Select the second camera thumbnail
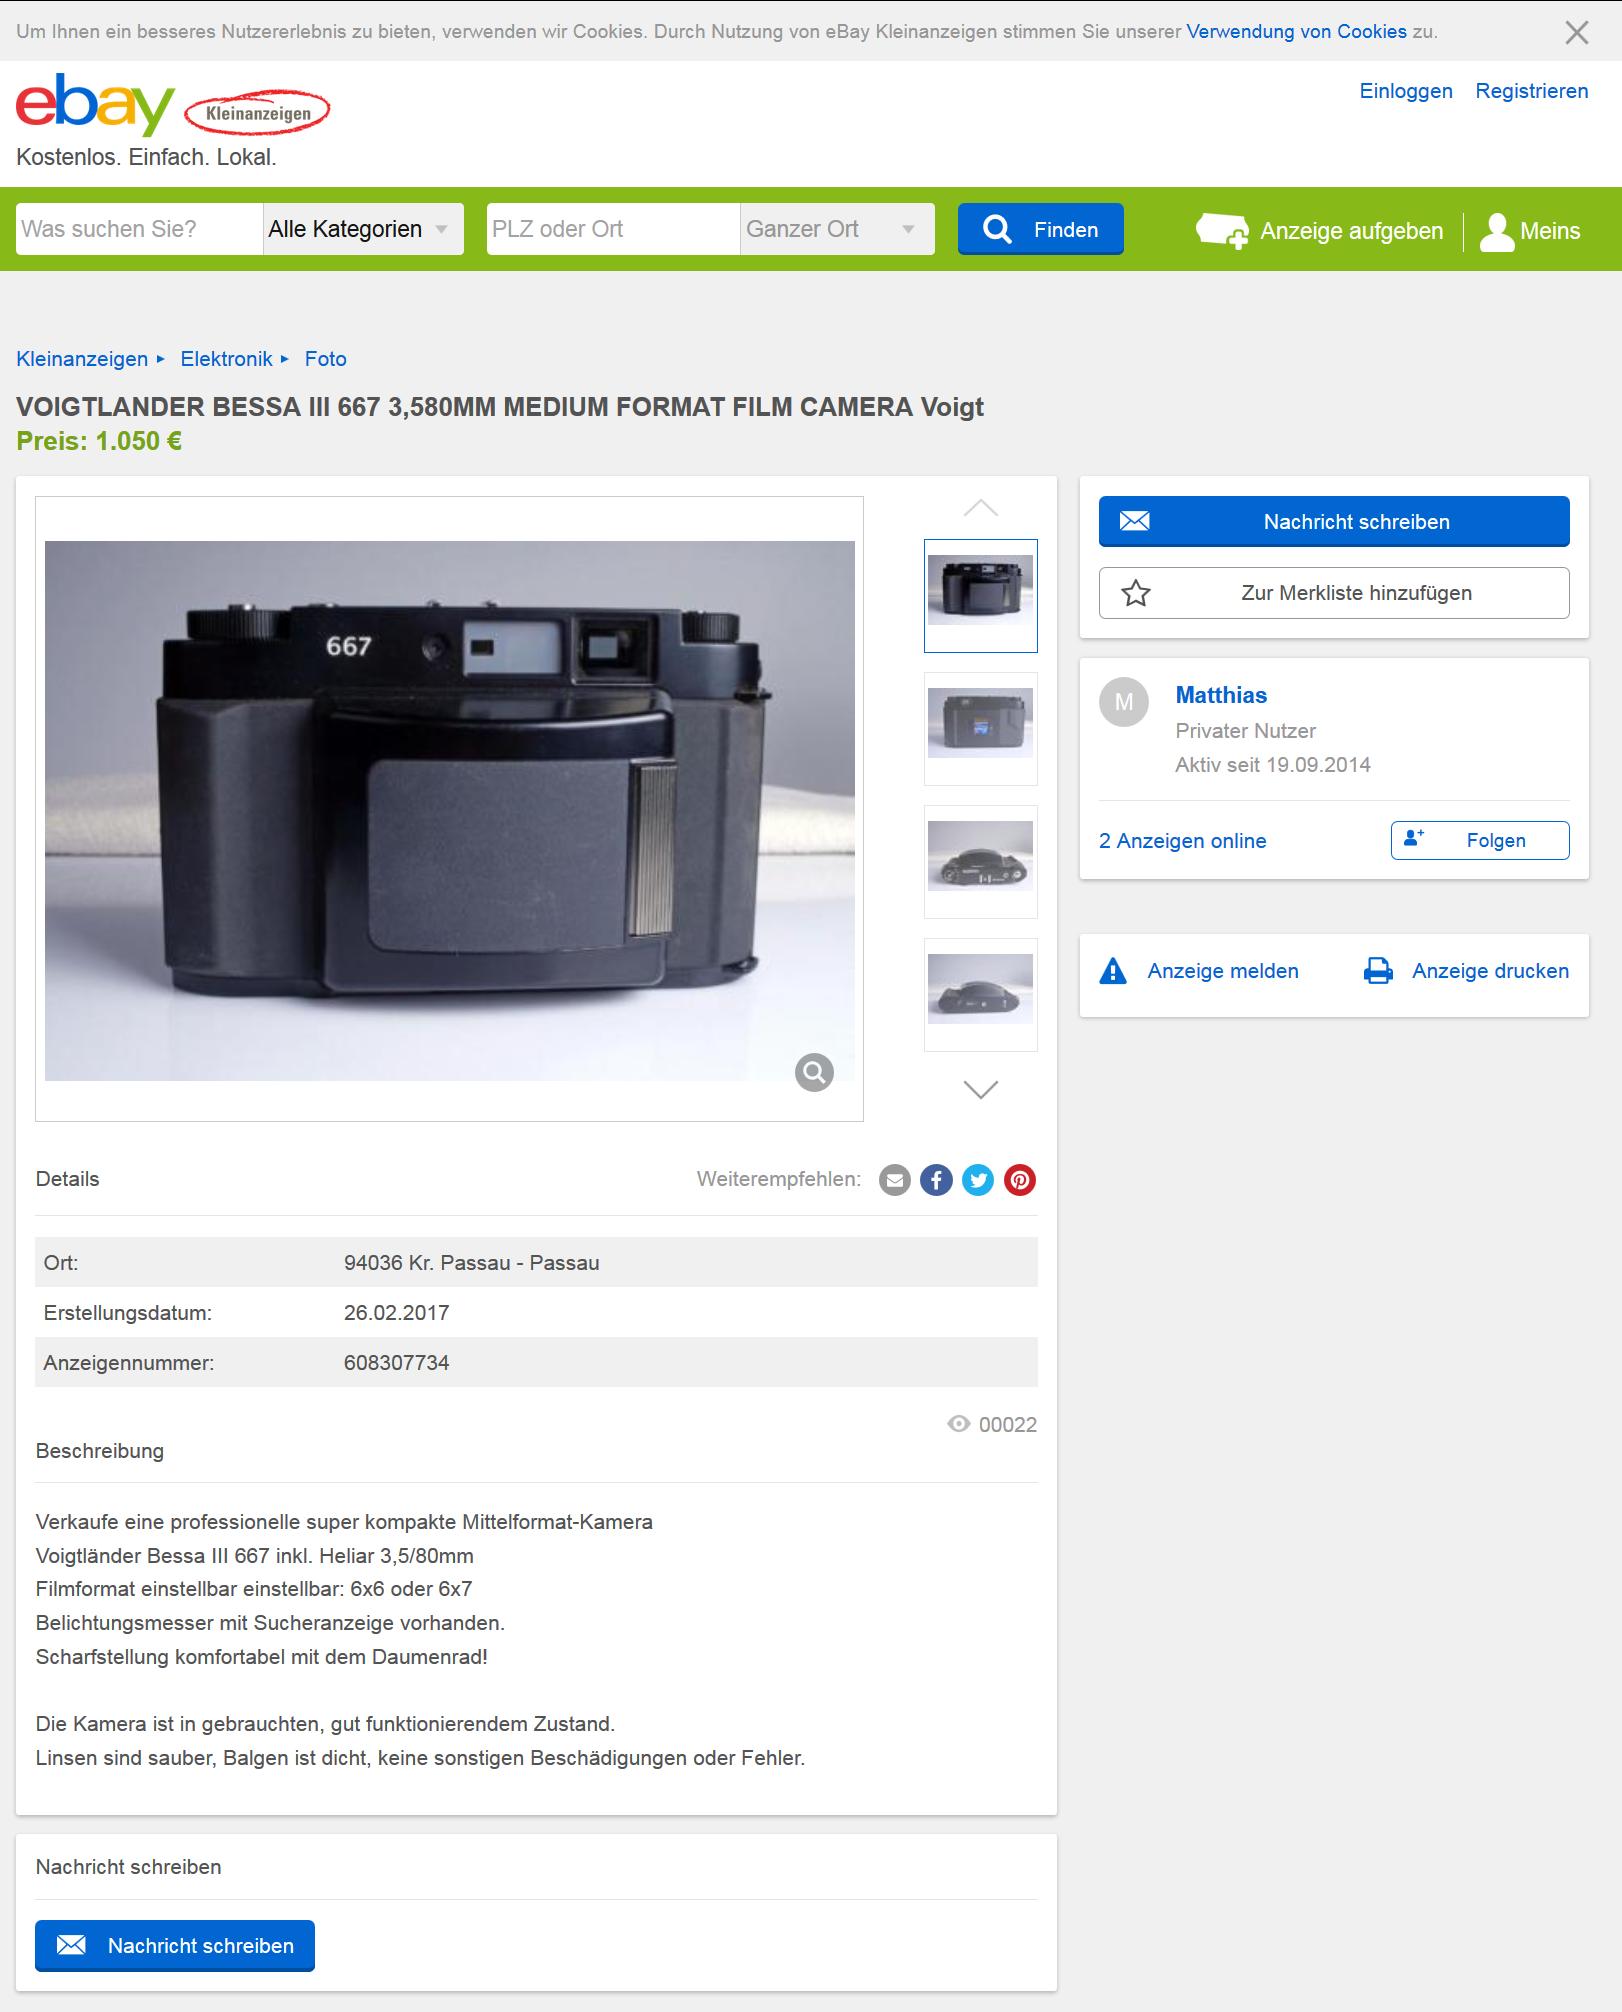The width and height of the screenshot is (1622, 2012). [x=981, y=729]
